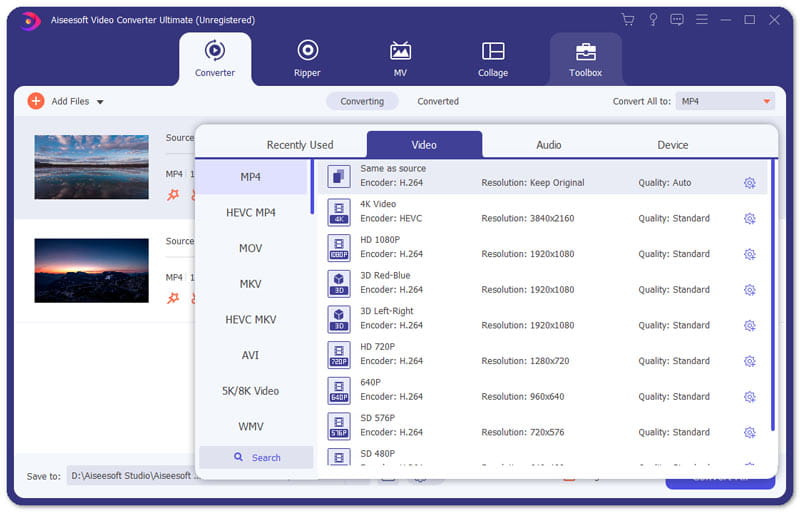The width and height of the screenshot is (800, 512).
Task: Click the sunset mountain video thumbnail
Action: tap(91, 271)
